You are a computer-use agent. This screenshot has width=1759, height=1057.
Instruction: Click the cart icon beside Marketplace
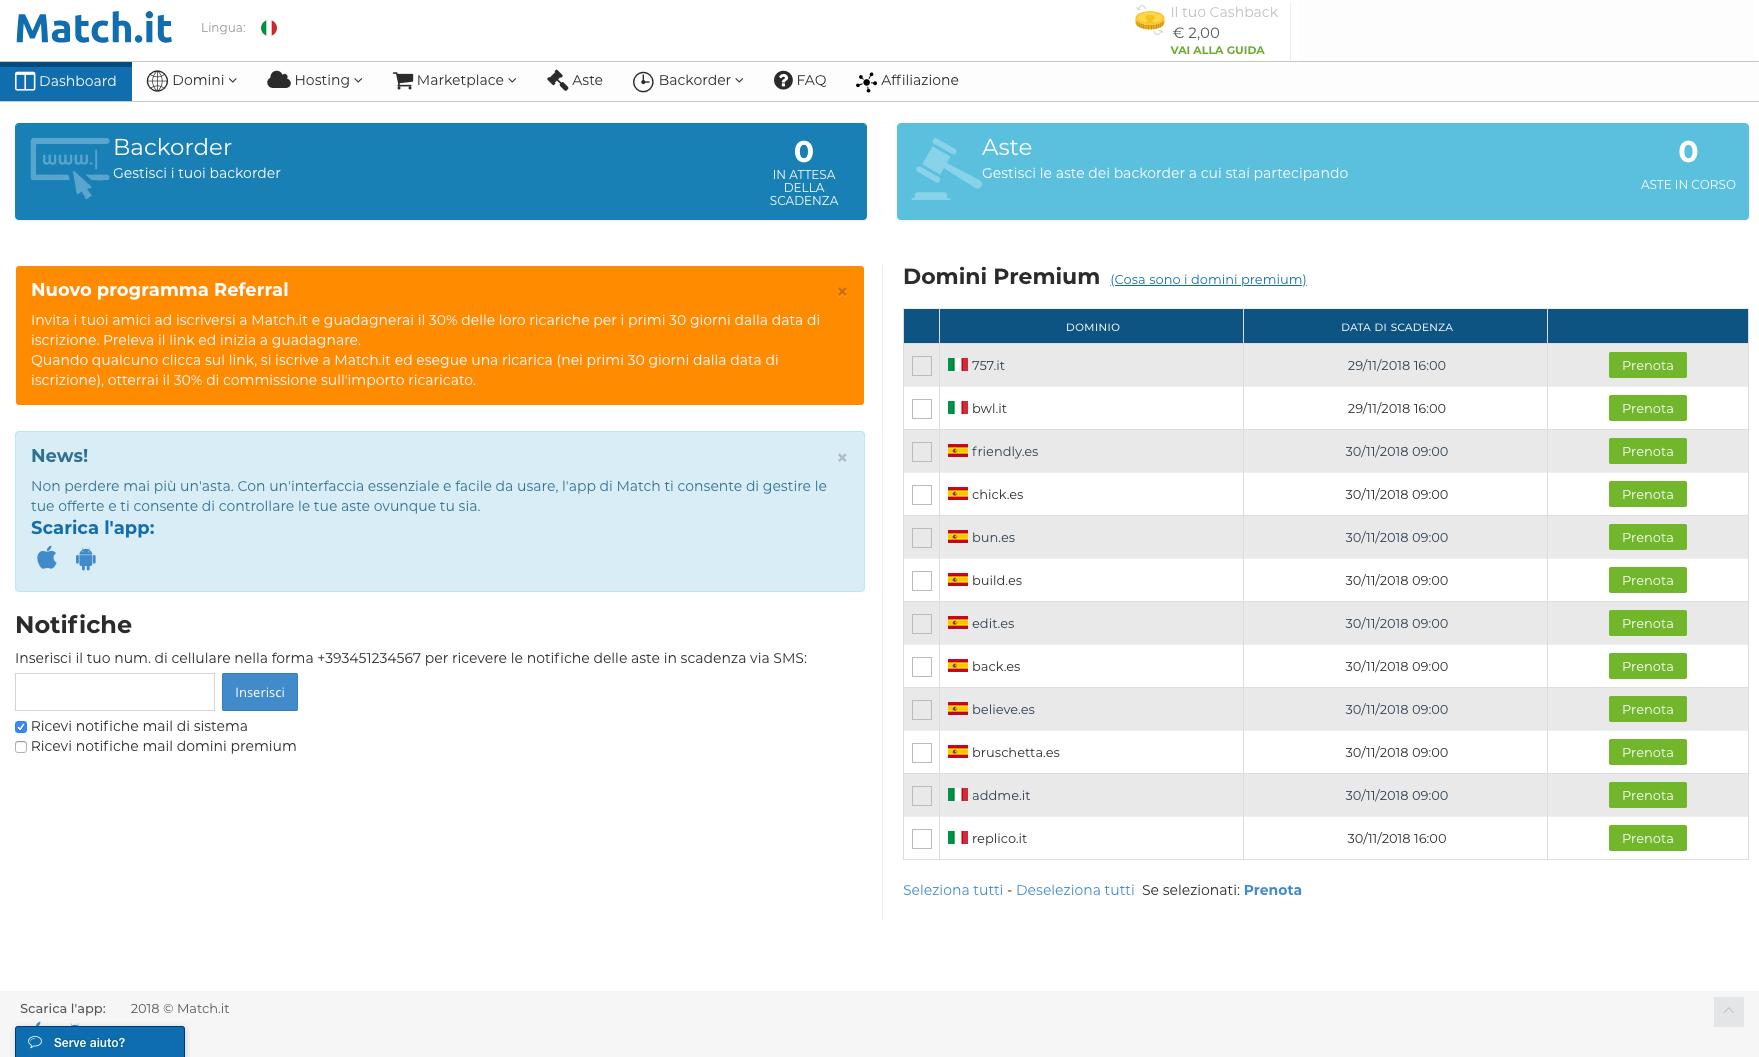point(403,81)
